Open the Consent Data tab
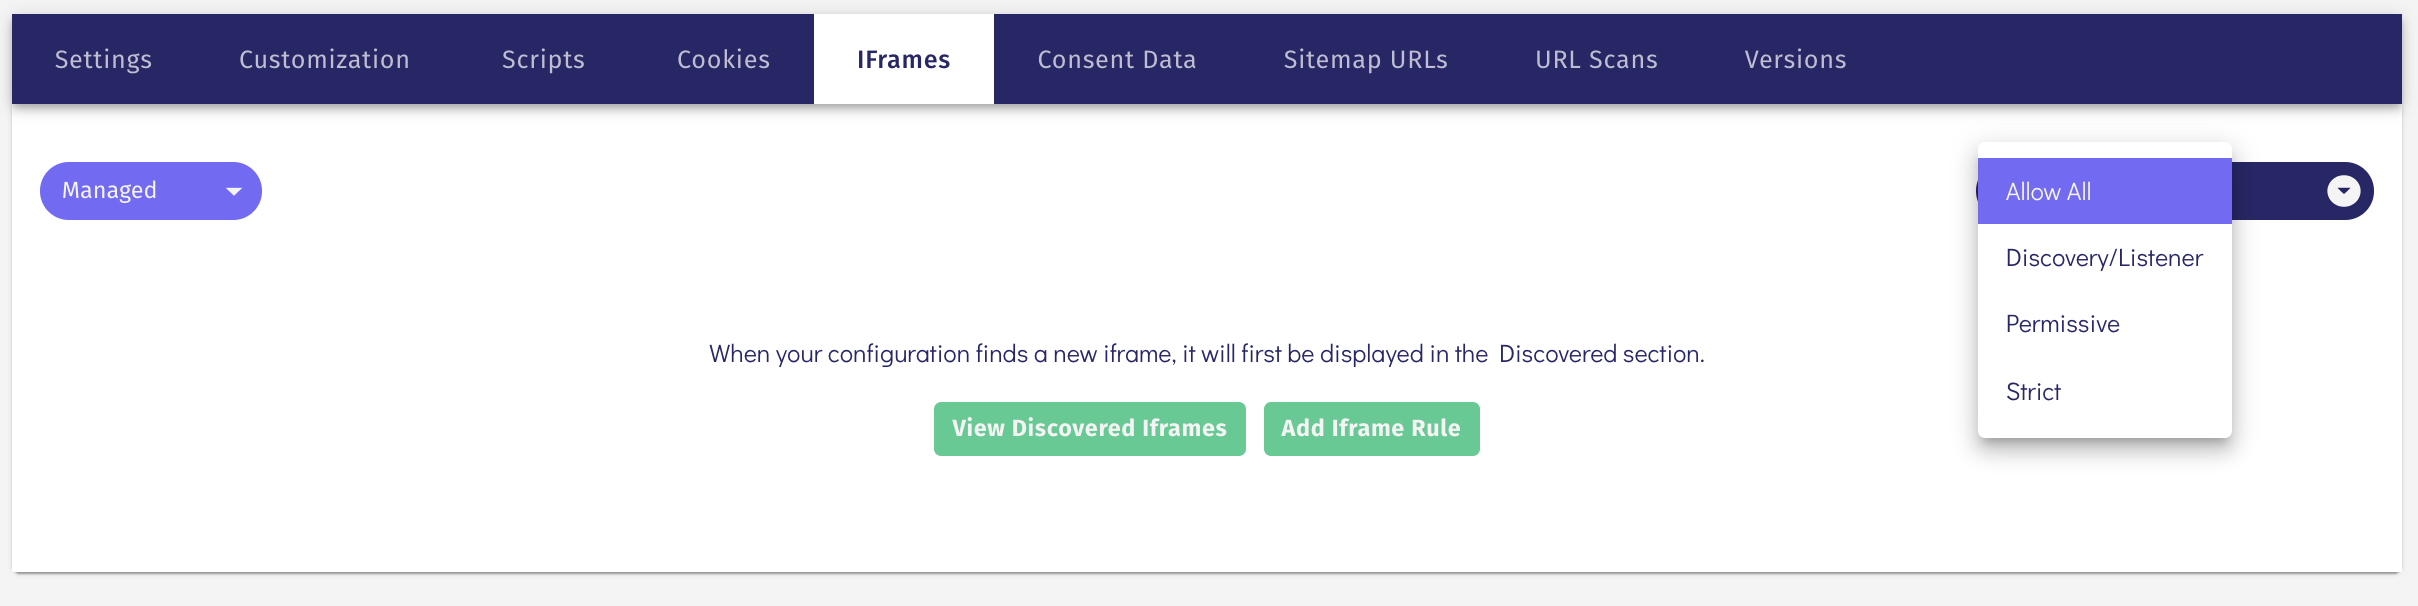The width and height of the screenshot is (2418, 606). coord(1116,59)
